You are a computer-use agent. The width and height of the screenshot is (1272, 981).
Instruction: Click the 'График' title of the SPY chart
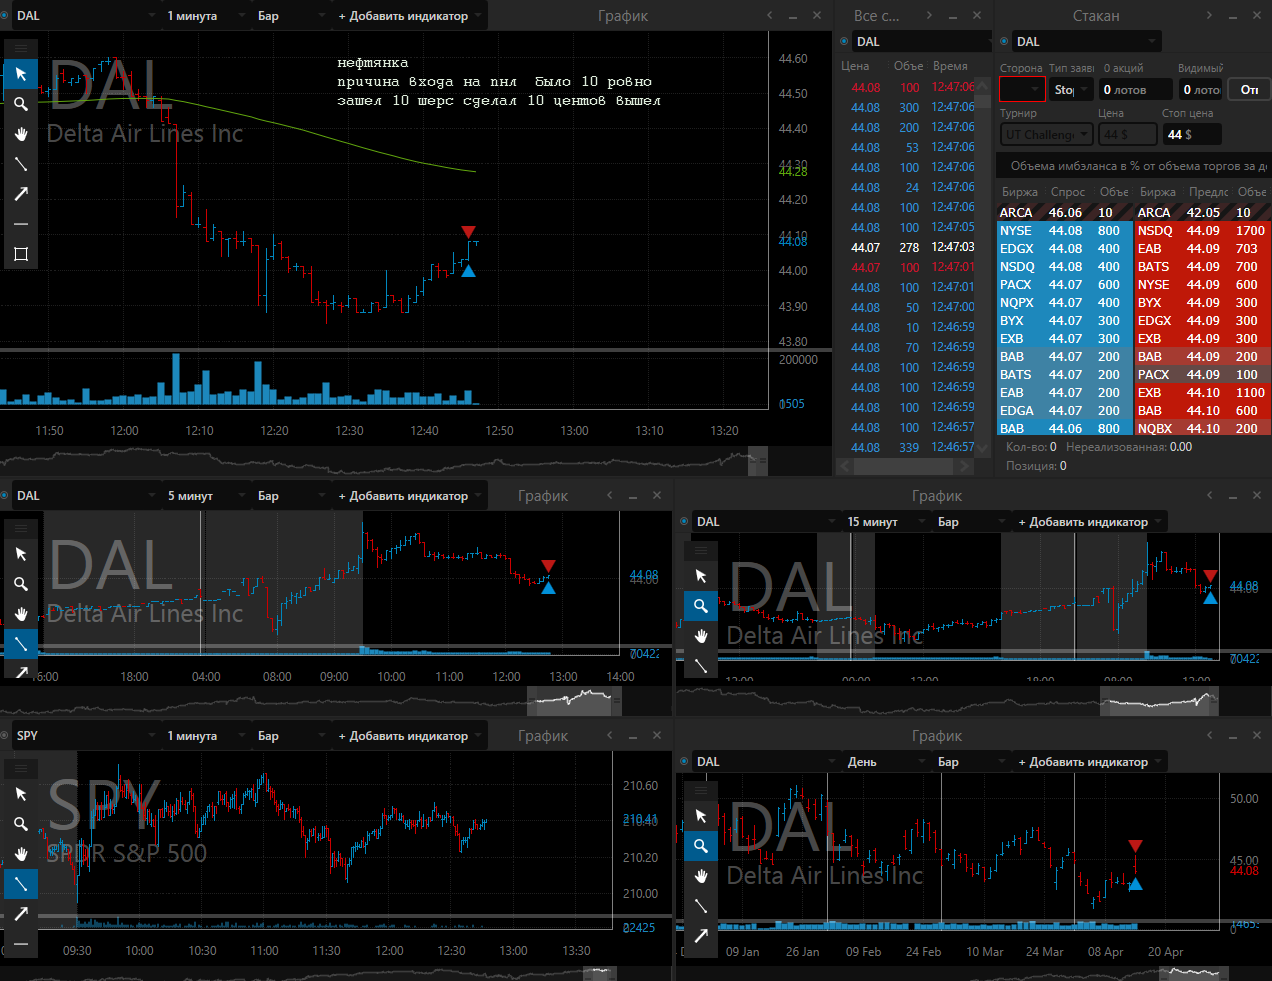click(543, 736)
